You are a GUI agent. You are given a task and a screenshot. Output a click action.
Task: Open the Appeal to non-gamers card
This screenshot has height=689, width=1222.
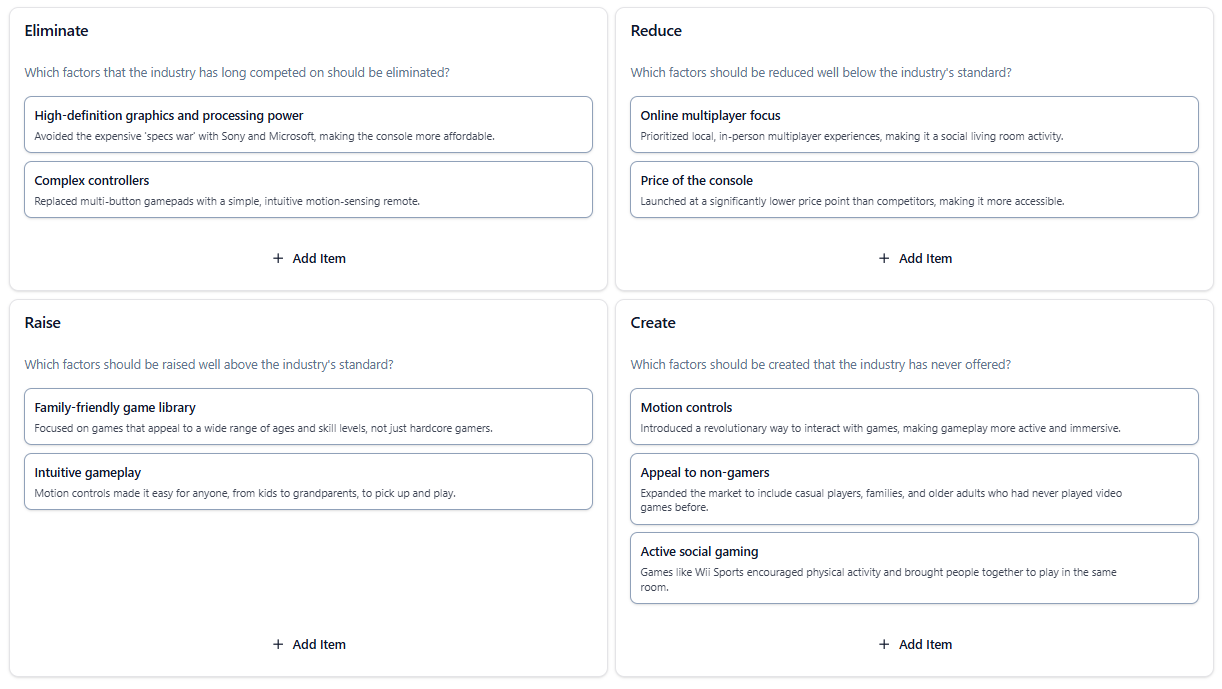coord(914,489)
